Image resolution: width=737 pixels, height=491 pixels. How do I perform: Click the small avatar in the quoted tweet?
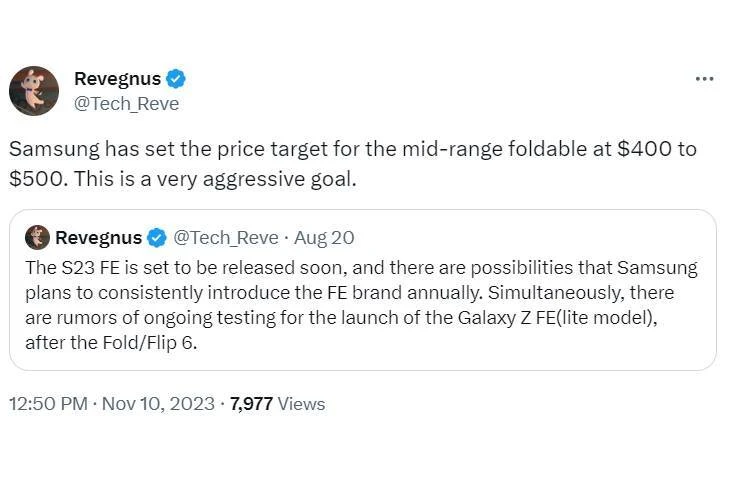click(x=37, y=237)
